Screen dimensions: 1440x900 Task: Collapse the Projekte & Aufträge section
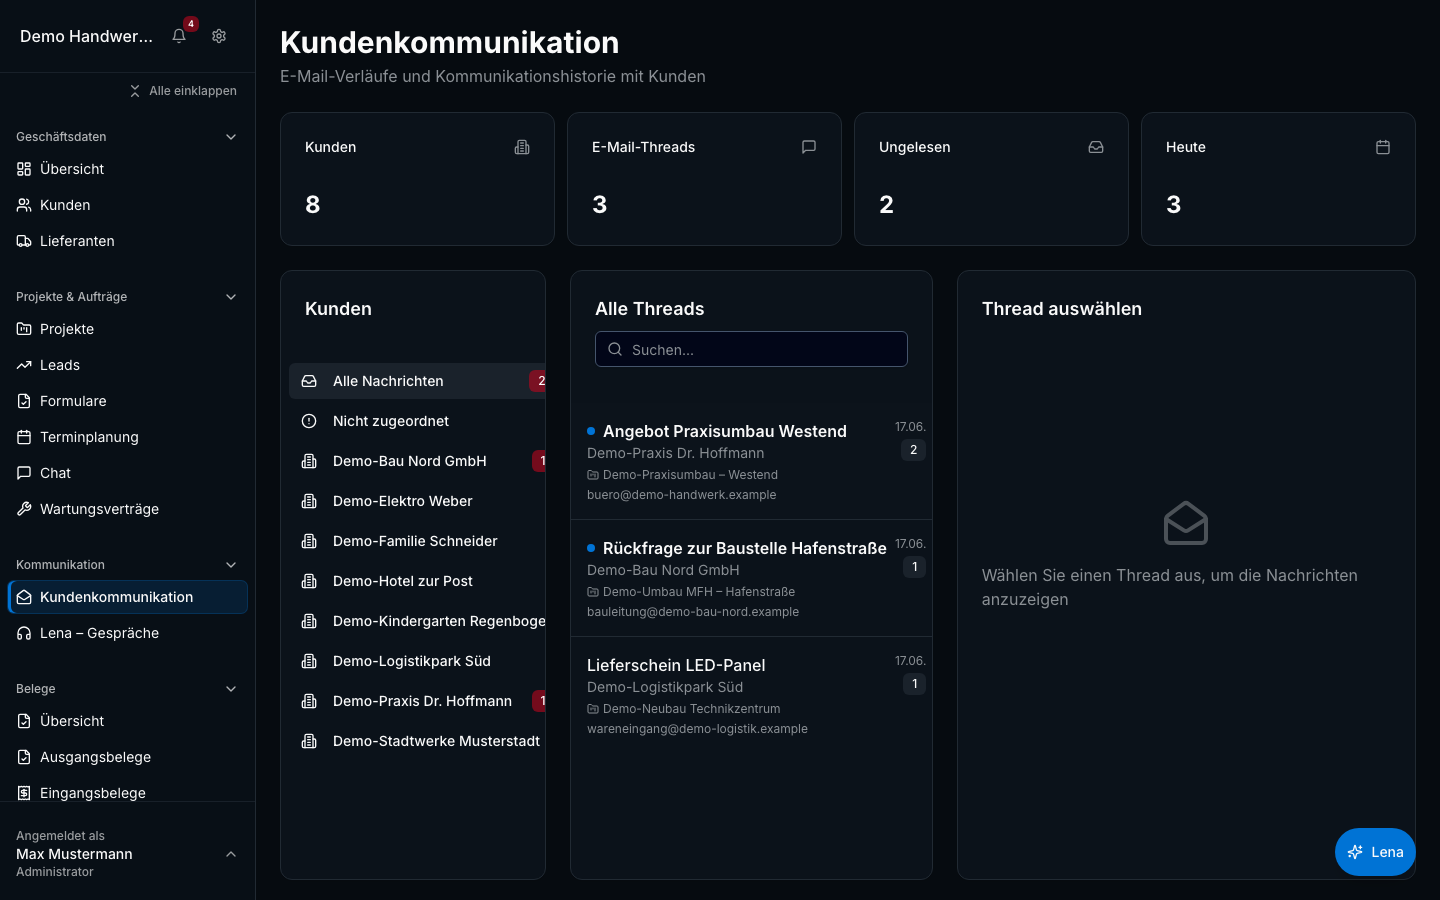(x=231, y=297)
